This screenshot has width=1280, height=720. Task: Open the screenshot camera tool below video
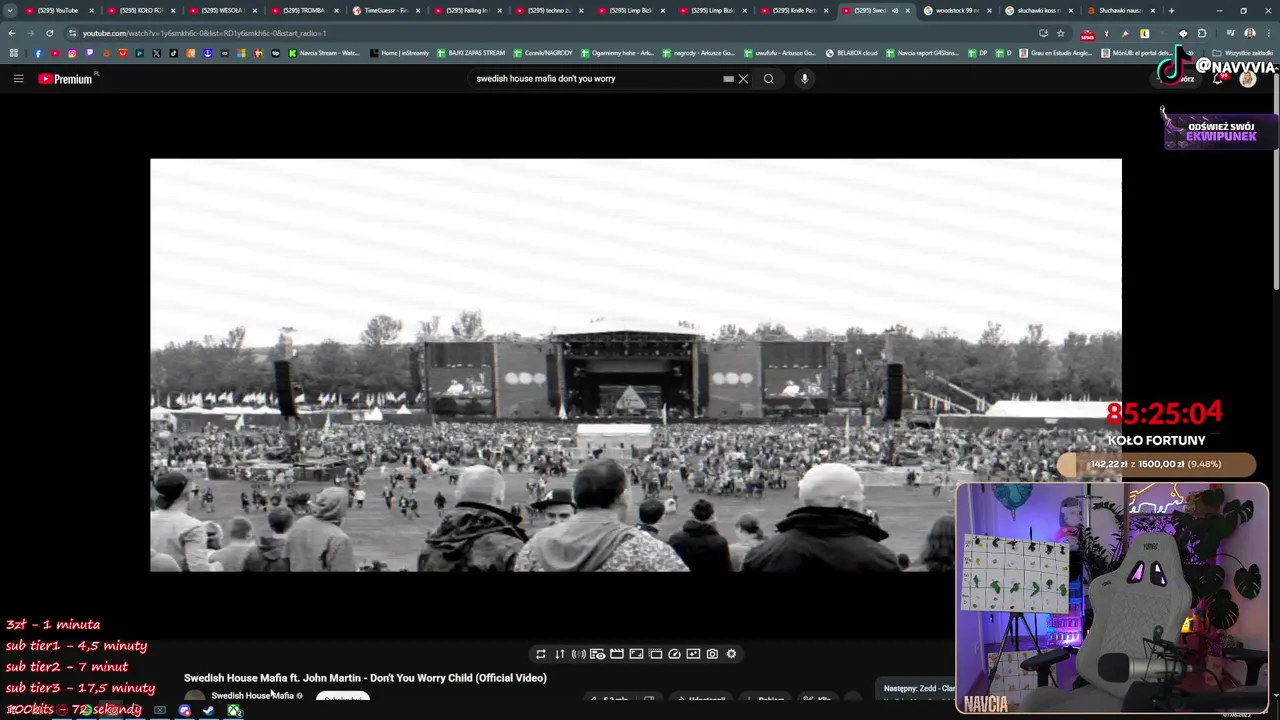coord(712,654)
